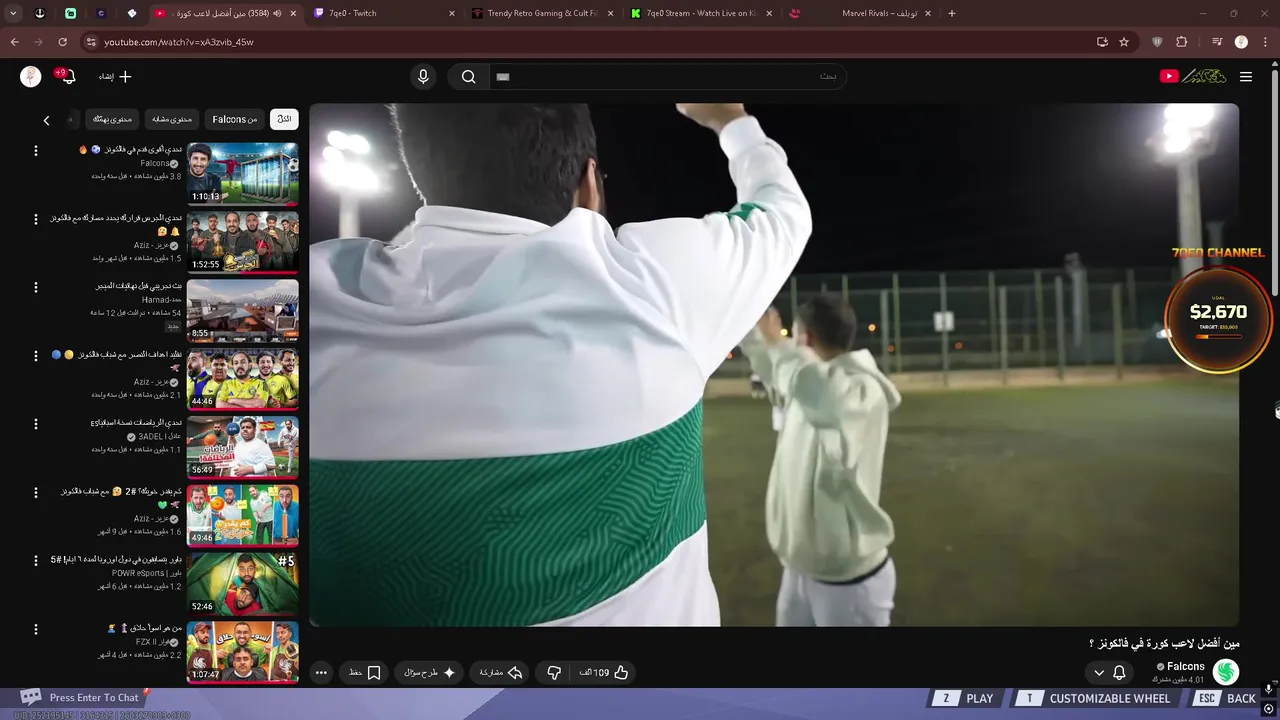The height and width of the screenshot is (720, 1280).
Task: Open site info icon beside URL
Action: click(91, 42)
